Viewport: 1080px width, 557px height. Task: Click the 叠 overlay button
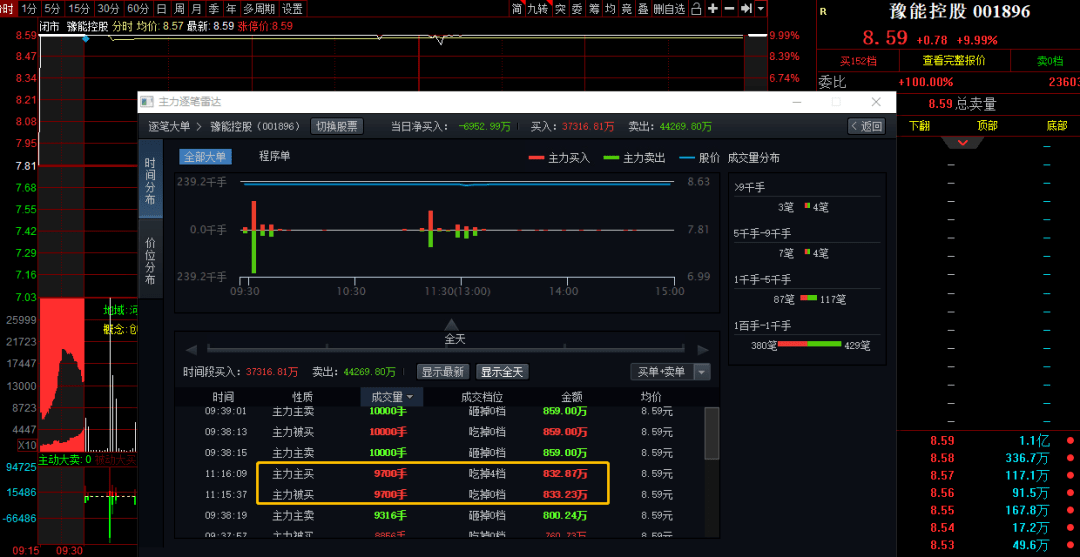[x=643, y=9]
